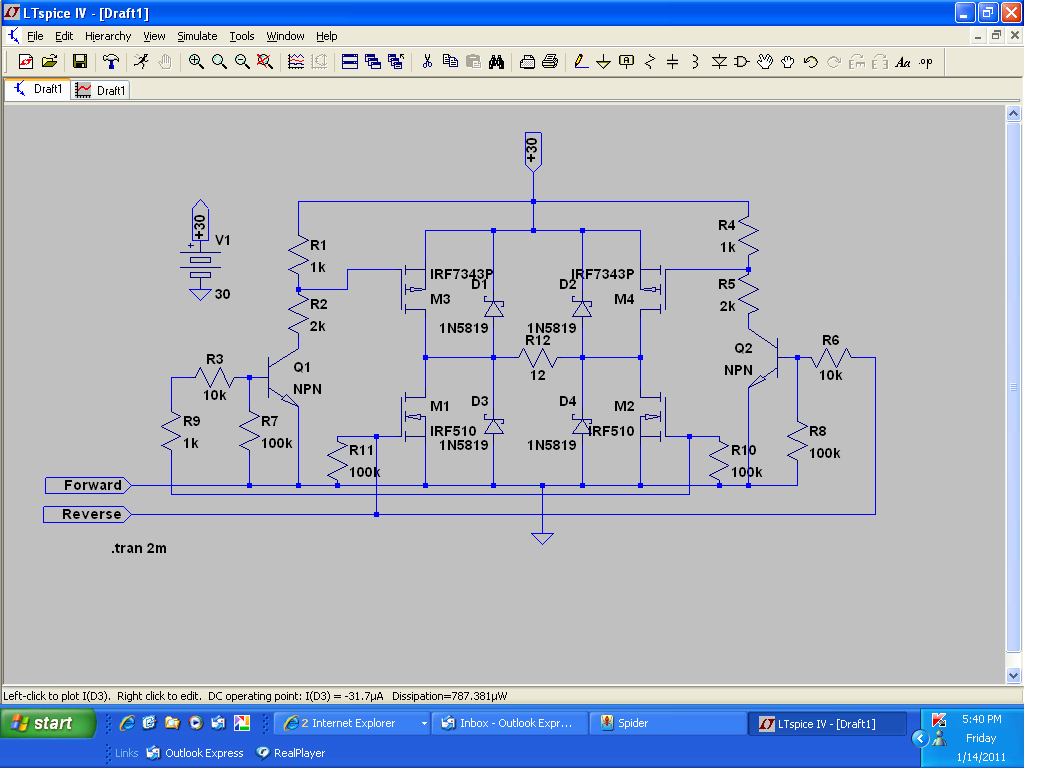This screenshot has height=770, width=1042.
Task: Select the Move open-hand tool
Action: tap(765, 62)
